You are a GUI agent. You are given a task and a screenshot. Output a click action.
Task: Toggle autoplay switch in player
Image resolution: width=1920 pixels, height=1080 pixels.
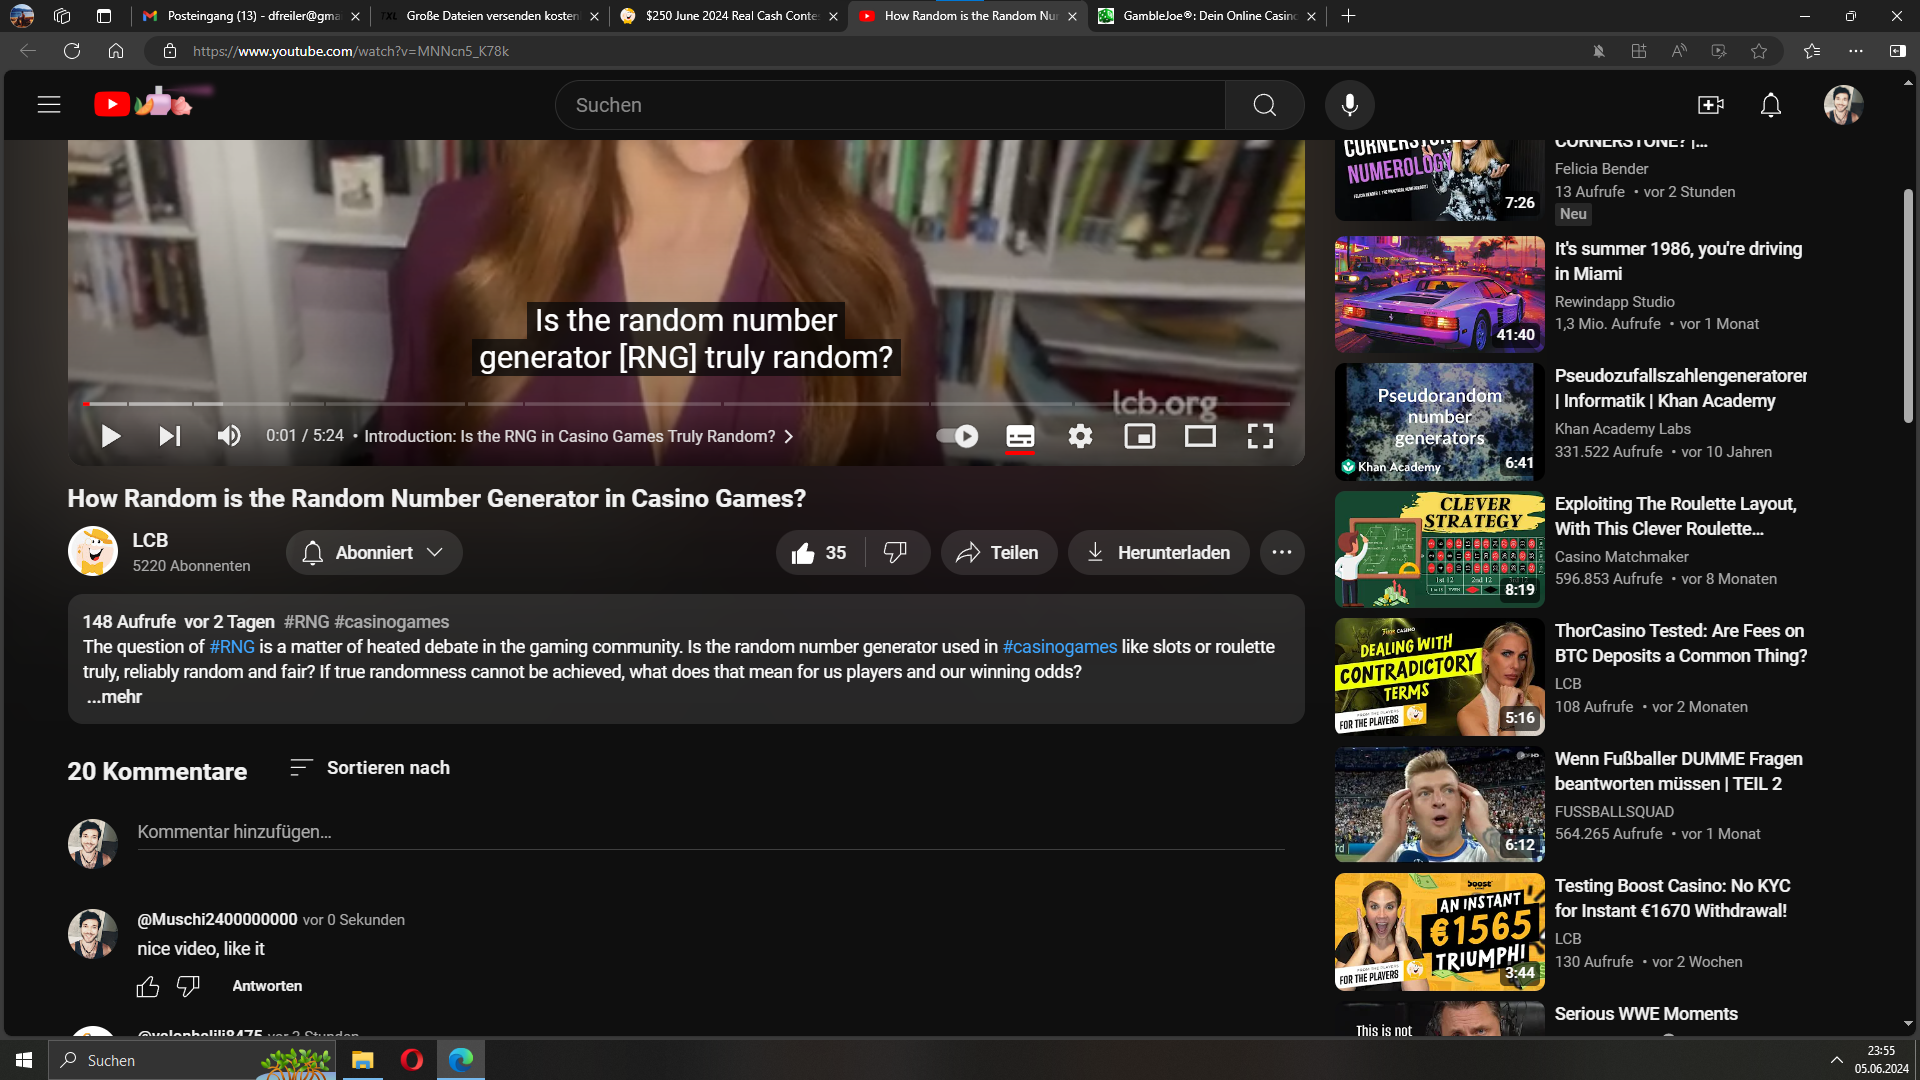click(x=957, y=436)
